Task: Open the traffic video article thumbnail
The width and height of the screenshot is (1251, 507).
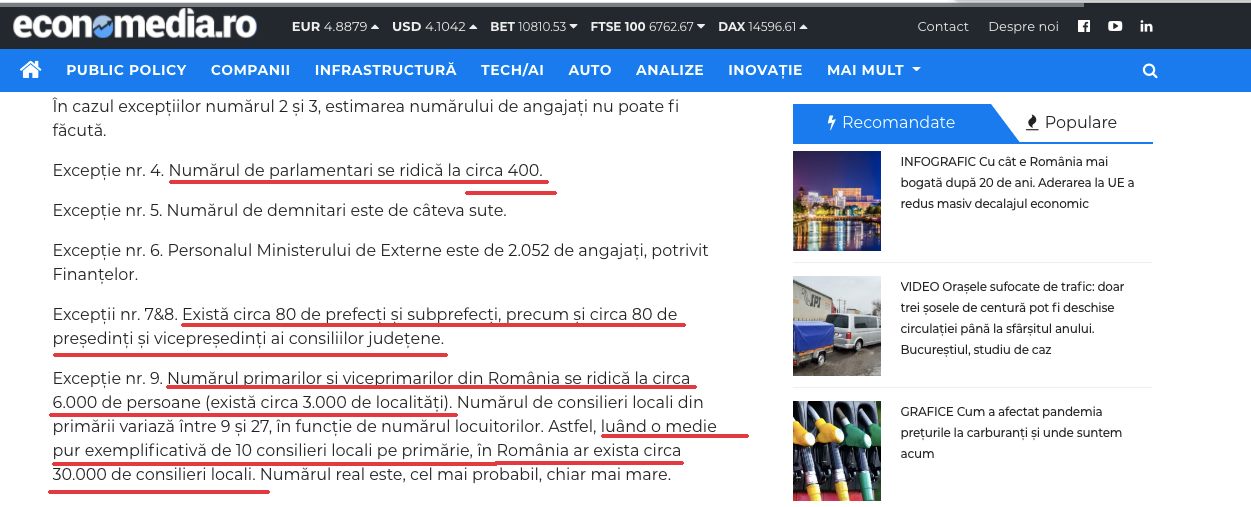Action: point(836,326)
